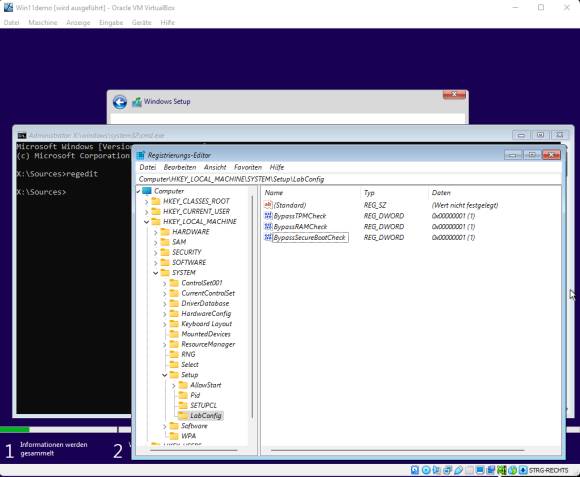Expand the SAM key
The image size is (580, 477).
click(156, 242)
